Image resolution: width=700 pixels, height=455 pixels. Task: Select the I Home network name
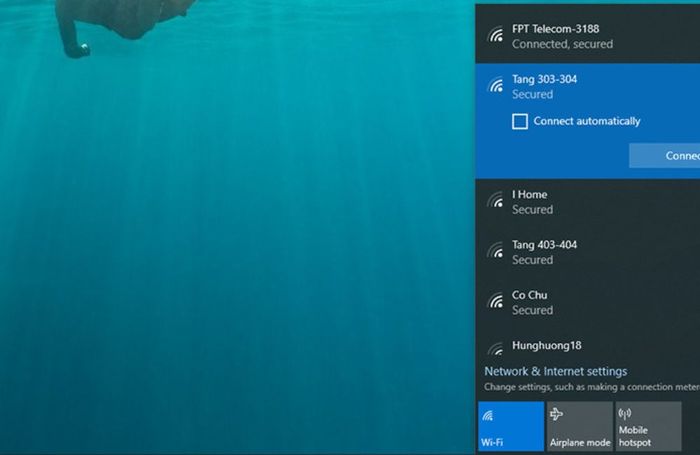[529, 195]
